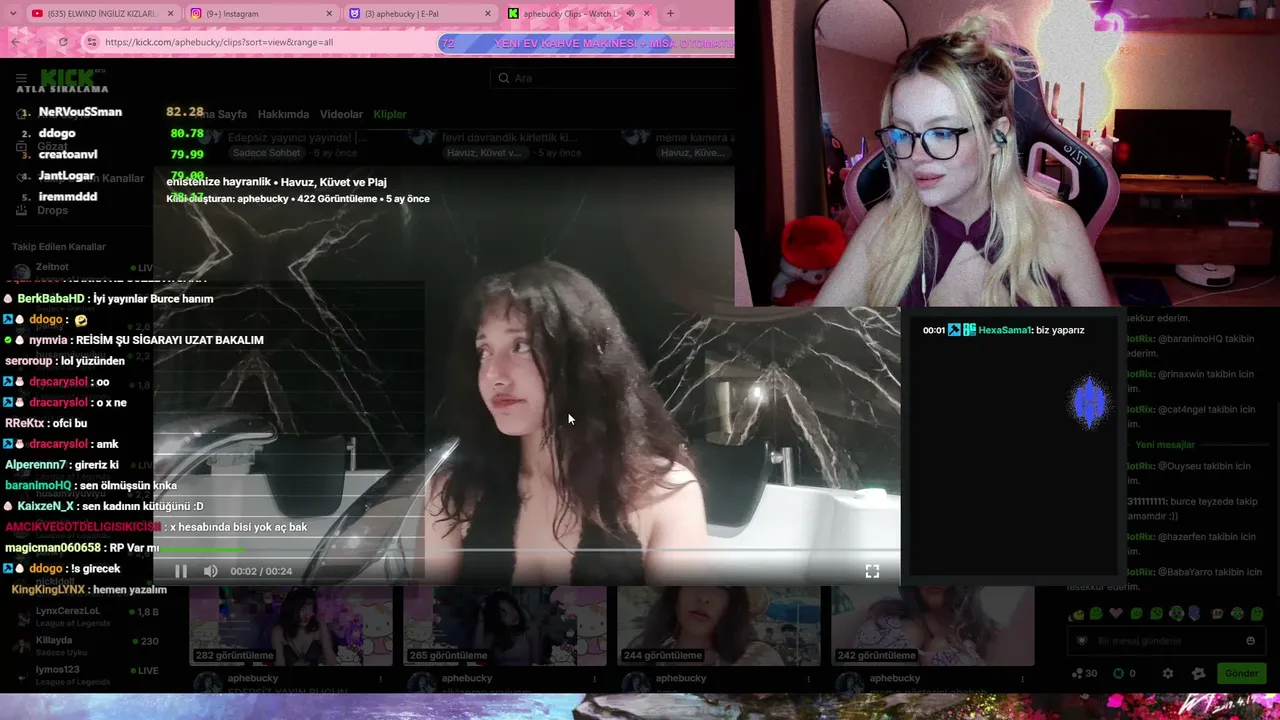Open a new browser tab
Image resolution: width=1280 pixels, height=720 pixels.
[670, 14]
